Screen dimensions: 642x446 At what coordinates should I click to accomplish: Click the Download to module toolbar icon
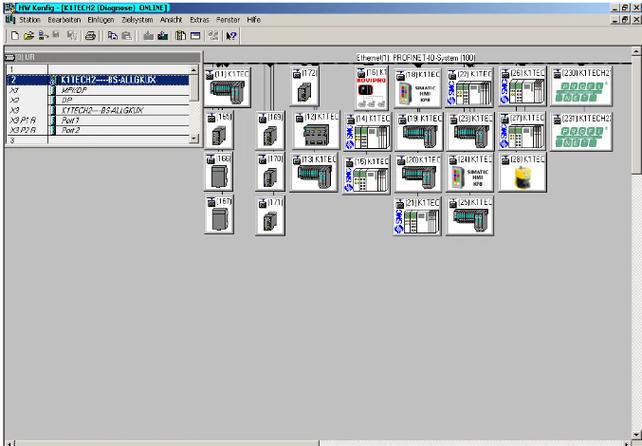click(x=148, y=36)
